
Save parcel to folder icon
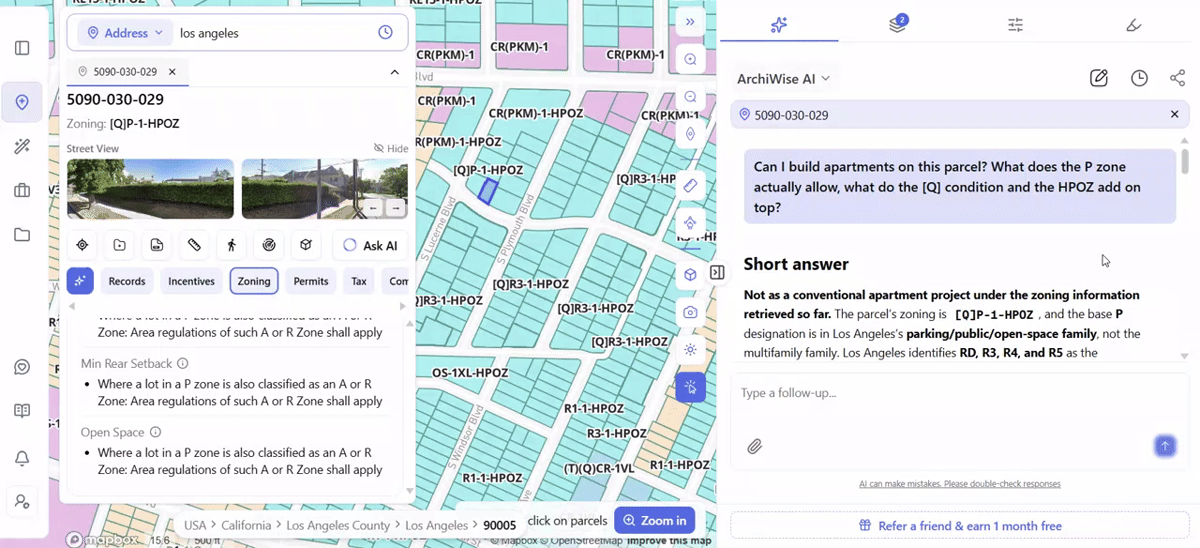click(119, 245)
